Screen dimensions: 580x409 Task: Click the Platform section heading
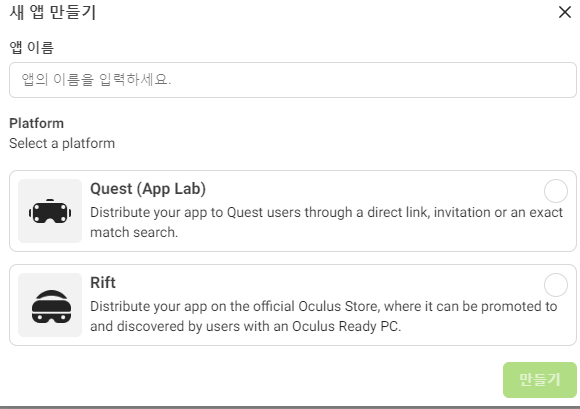pyautogui.click(x=36, y=123)
